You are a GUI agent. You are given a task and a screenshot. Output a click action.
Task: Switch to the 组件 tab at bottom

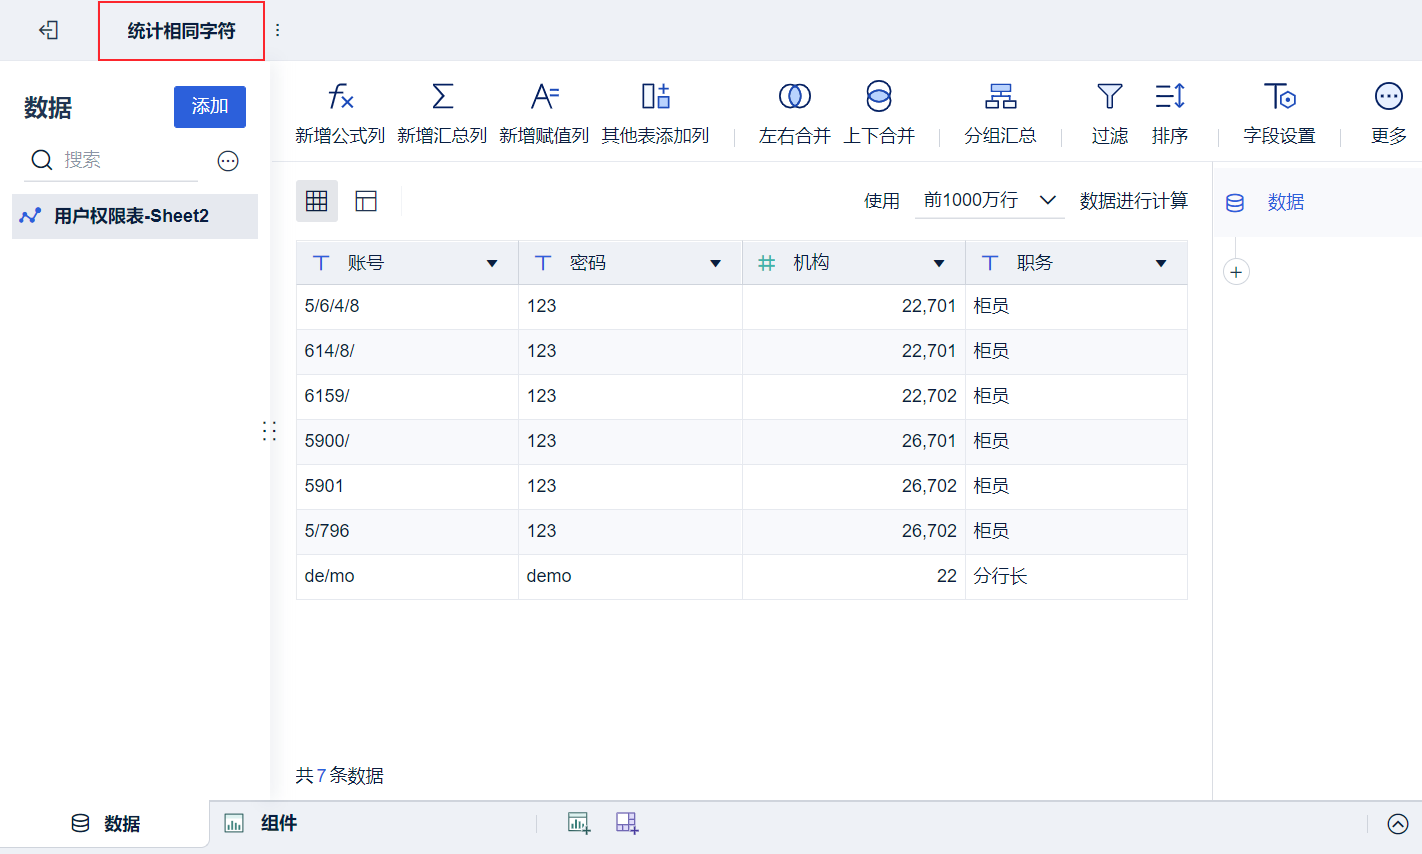point(262,823)
